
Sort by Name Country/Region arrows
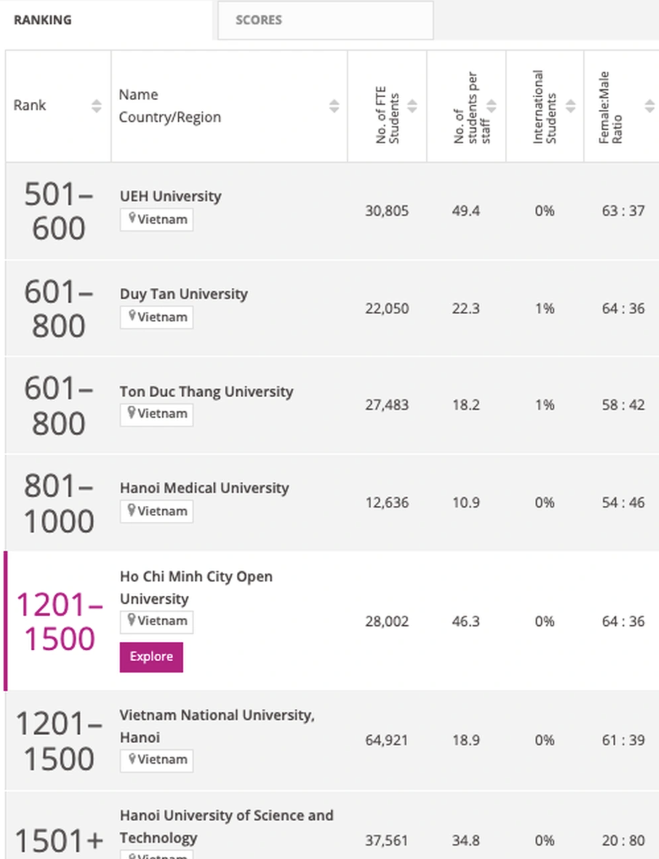tap(334, 106)
